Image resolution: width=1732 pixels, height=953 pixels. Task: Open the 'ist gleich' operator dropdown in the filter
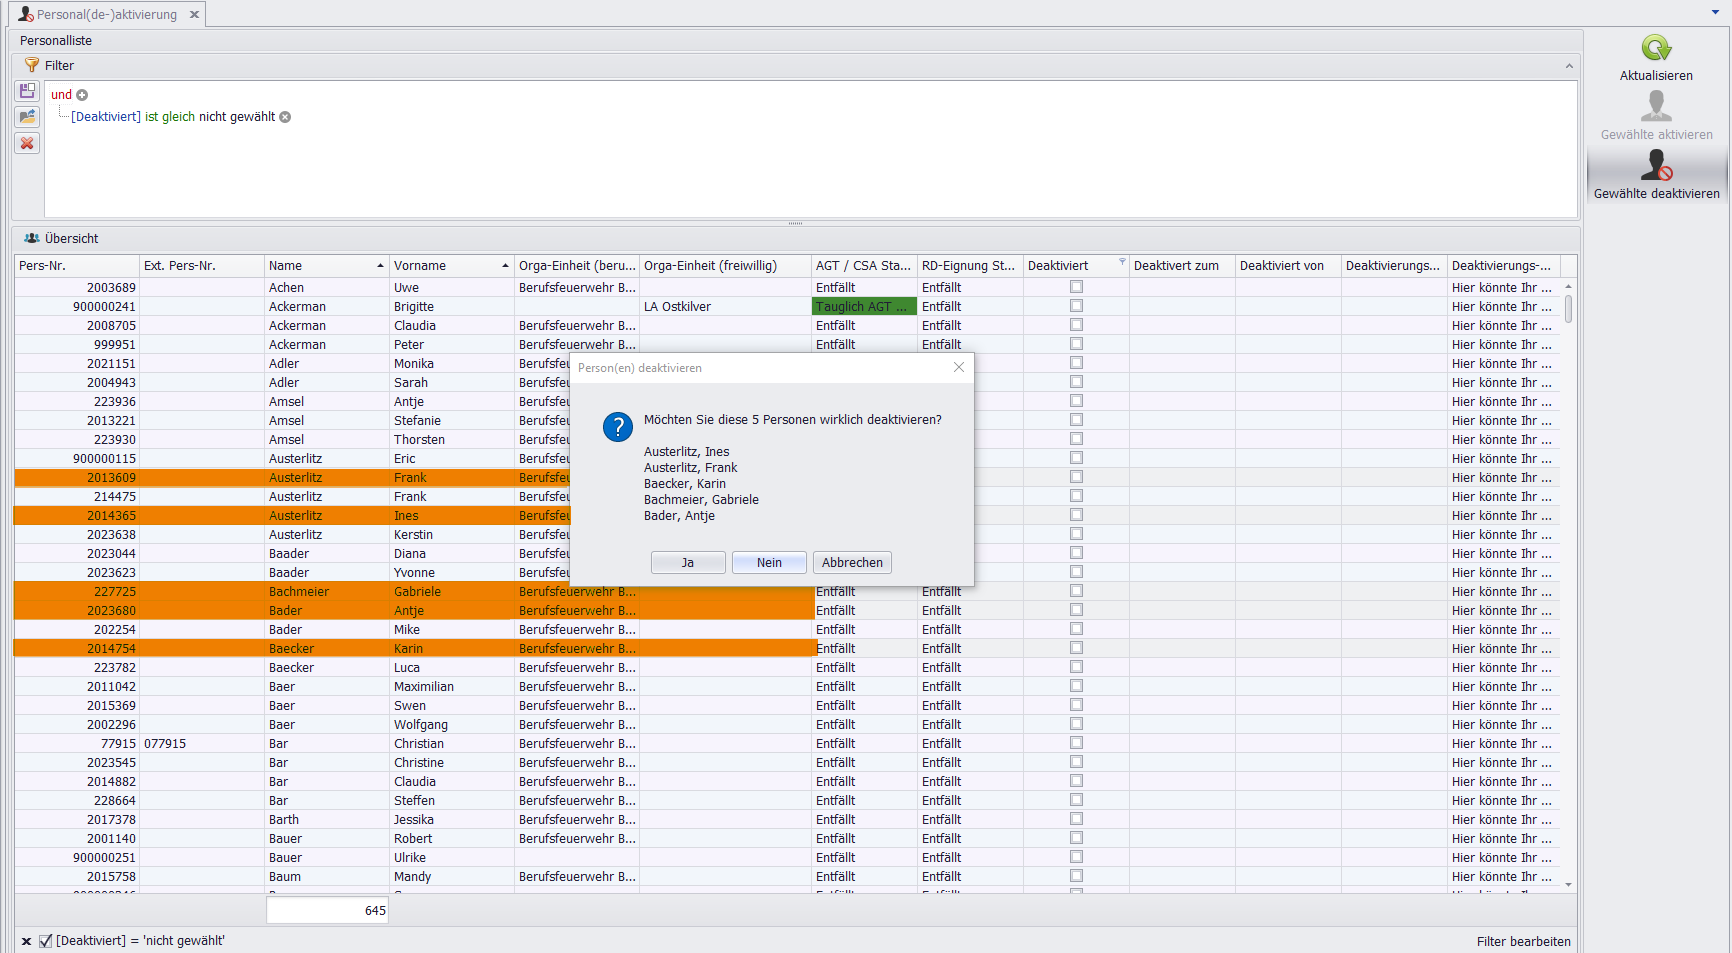169,117
